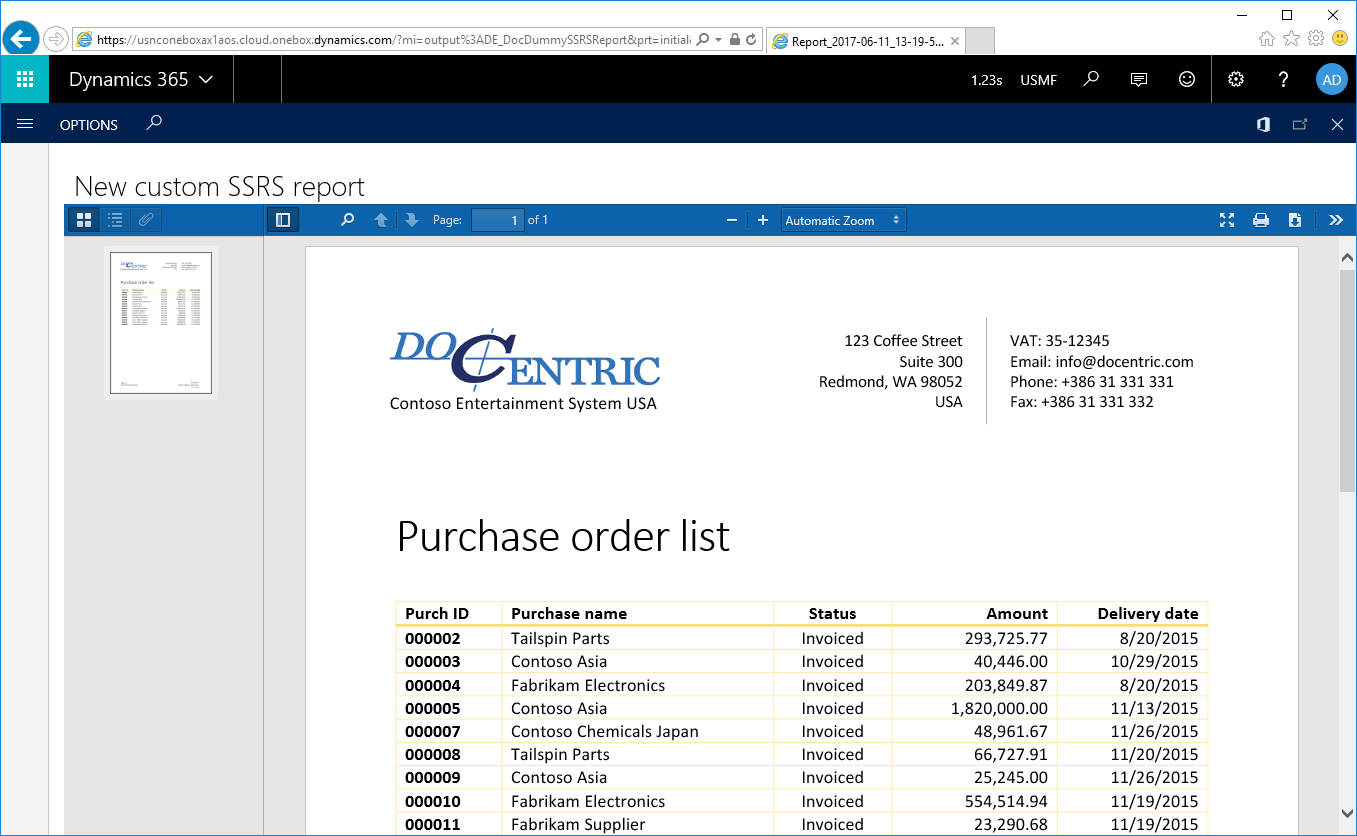The image size is (1357, 836).
Task: Show thumbnails view in viewer sidebar
Action: click(85, 220)
